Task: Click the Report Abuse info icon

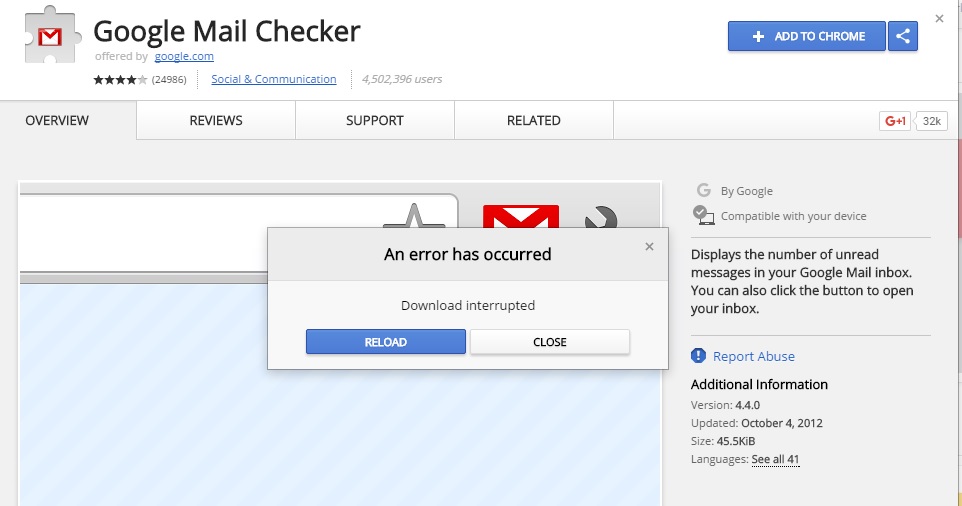Action: [x=699, y=356]
